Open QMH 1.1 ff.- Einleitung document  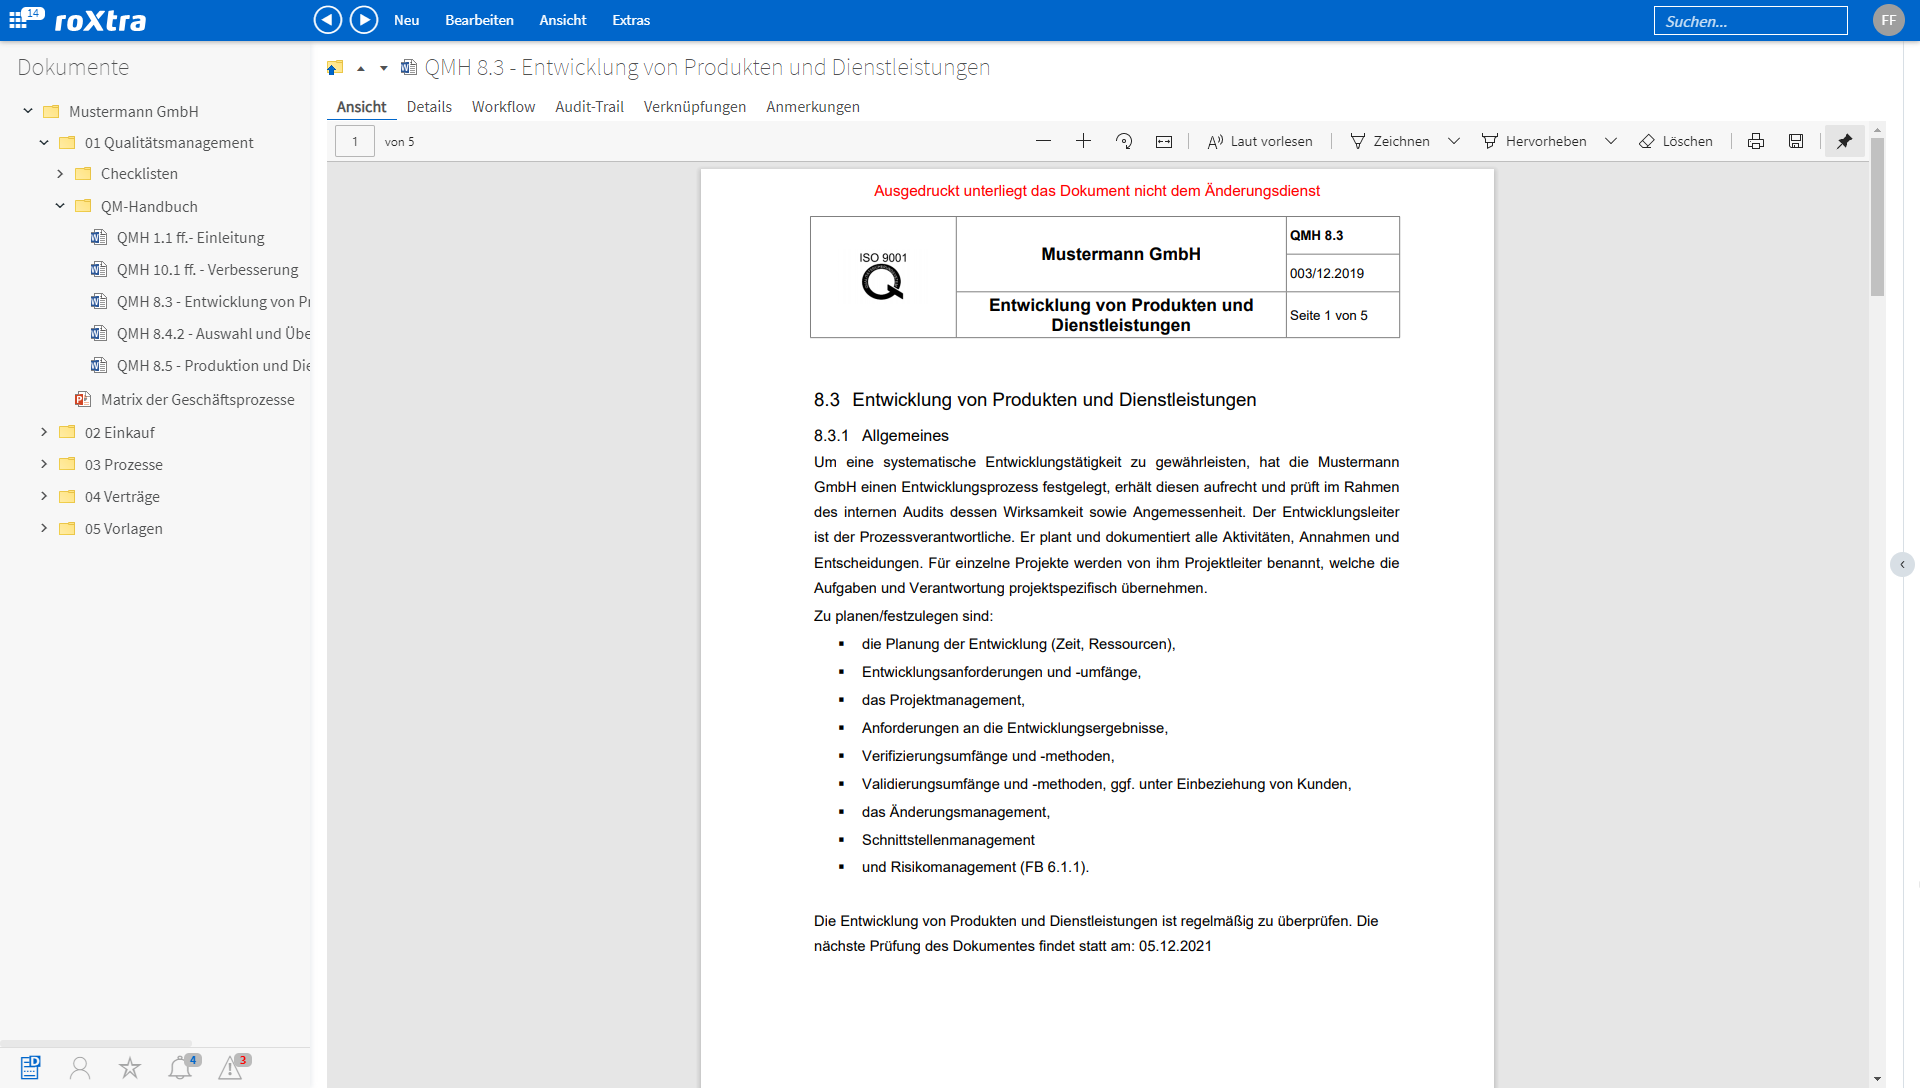pyautogui.click(x=191, y=237)
